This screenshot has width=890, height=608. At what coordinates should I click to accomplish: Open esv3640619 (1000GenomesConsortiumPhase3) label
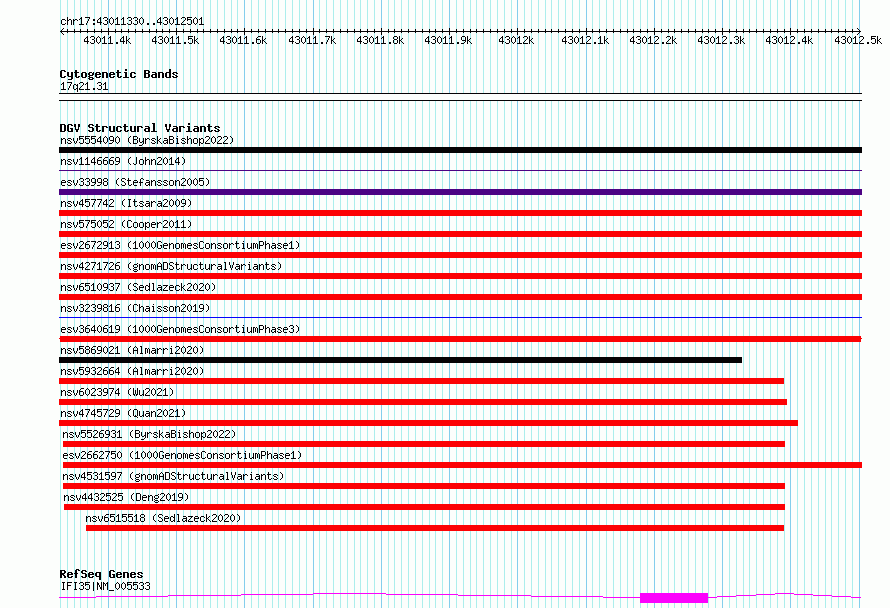coord(180,329)
